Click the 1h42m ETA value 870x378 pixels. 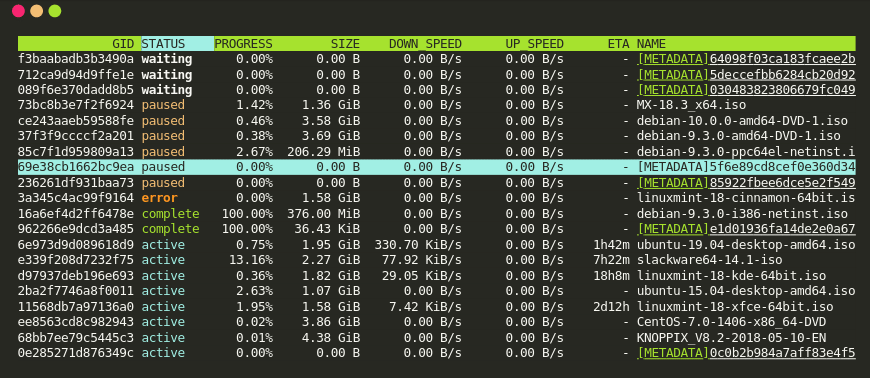click(x=611, y=245)
